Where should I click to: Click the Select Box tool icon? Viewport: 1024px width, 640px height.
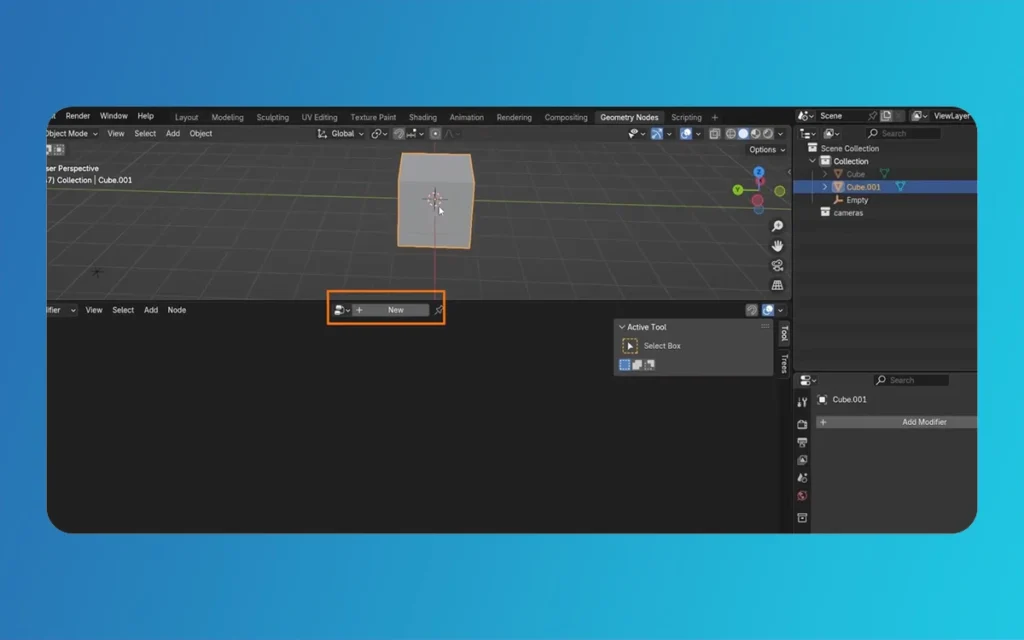630,346
